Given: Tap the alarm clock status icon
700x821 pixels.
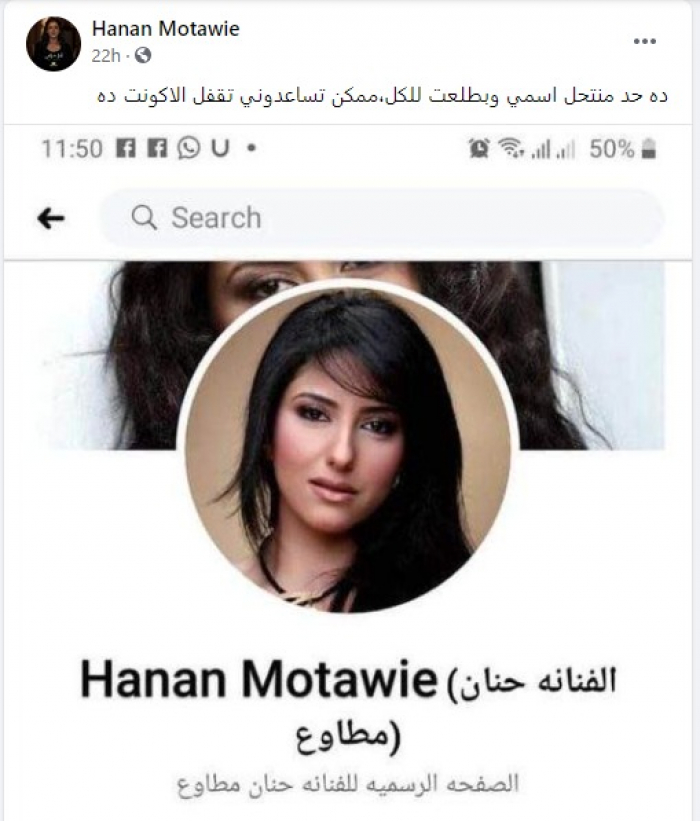Looking at the screenshot, I should (x=479, y=148).
